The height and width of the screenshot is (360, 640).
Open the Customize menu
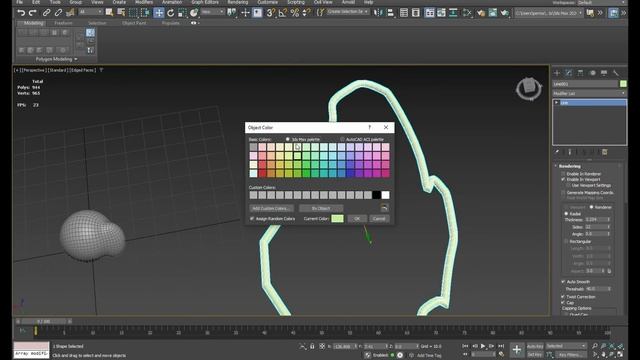tap(267, 2)
